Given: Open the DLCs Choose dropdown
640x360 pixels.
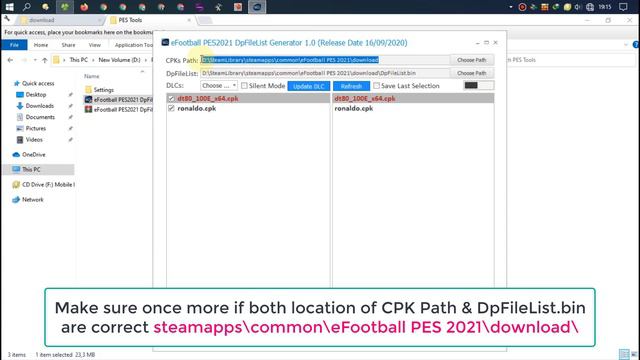Looking at the screenshot, I should [x=219, y=86].
